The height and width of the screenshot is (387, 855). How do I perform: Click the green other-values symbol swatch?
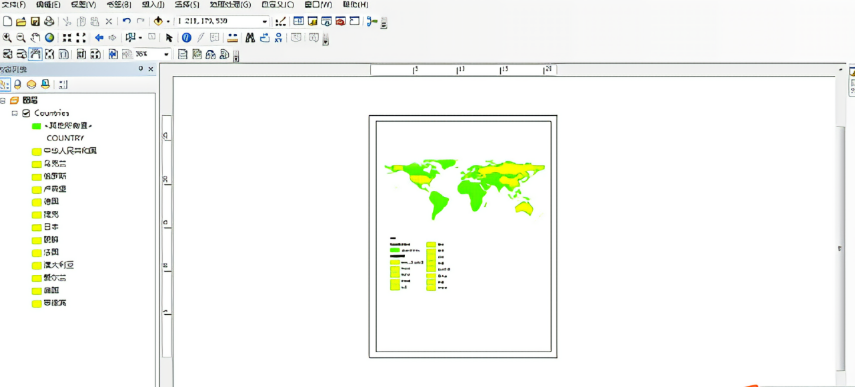click(x=37, y=126)
